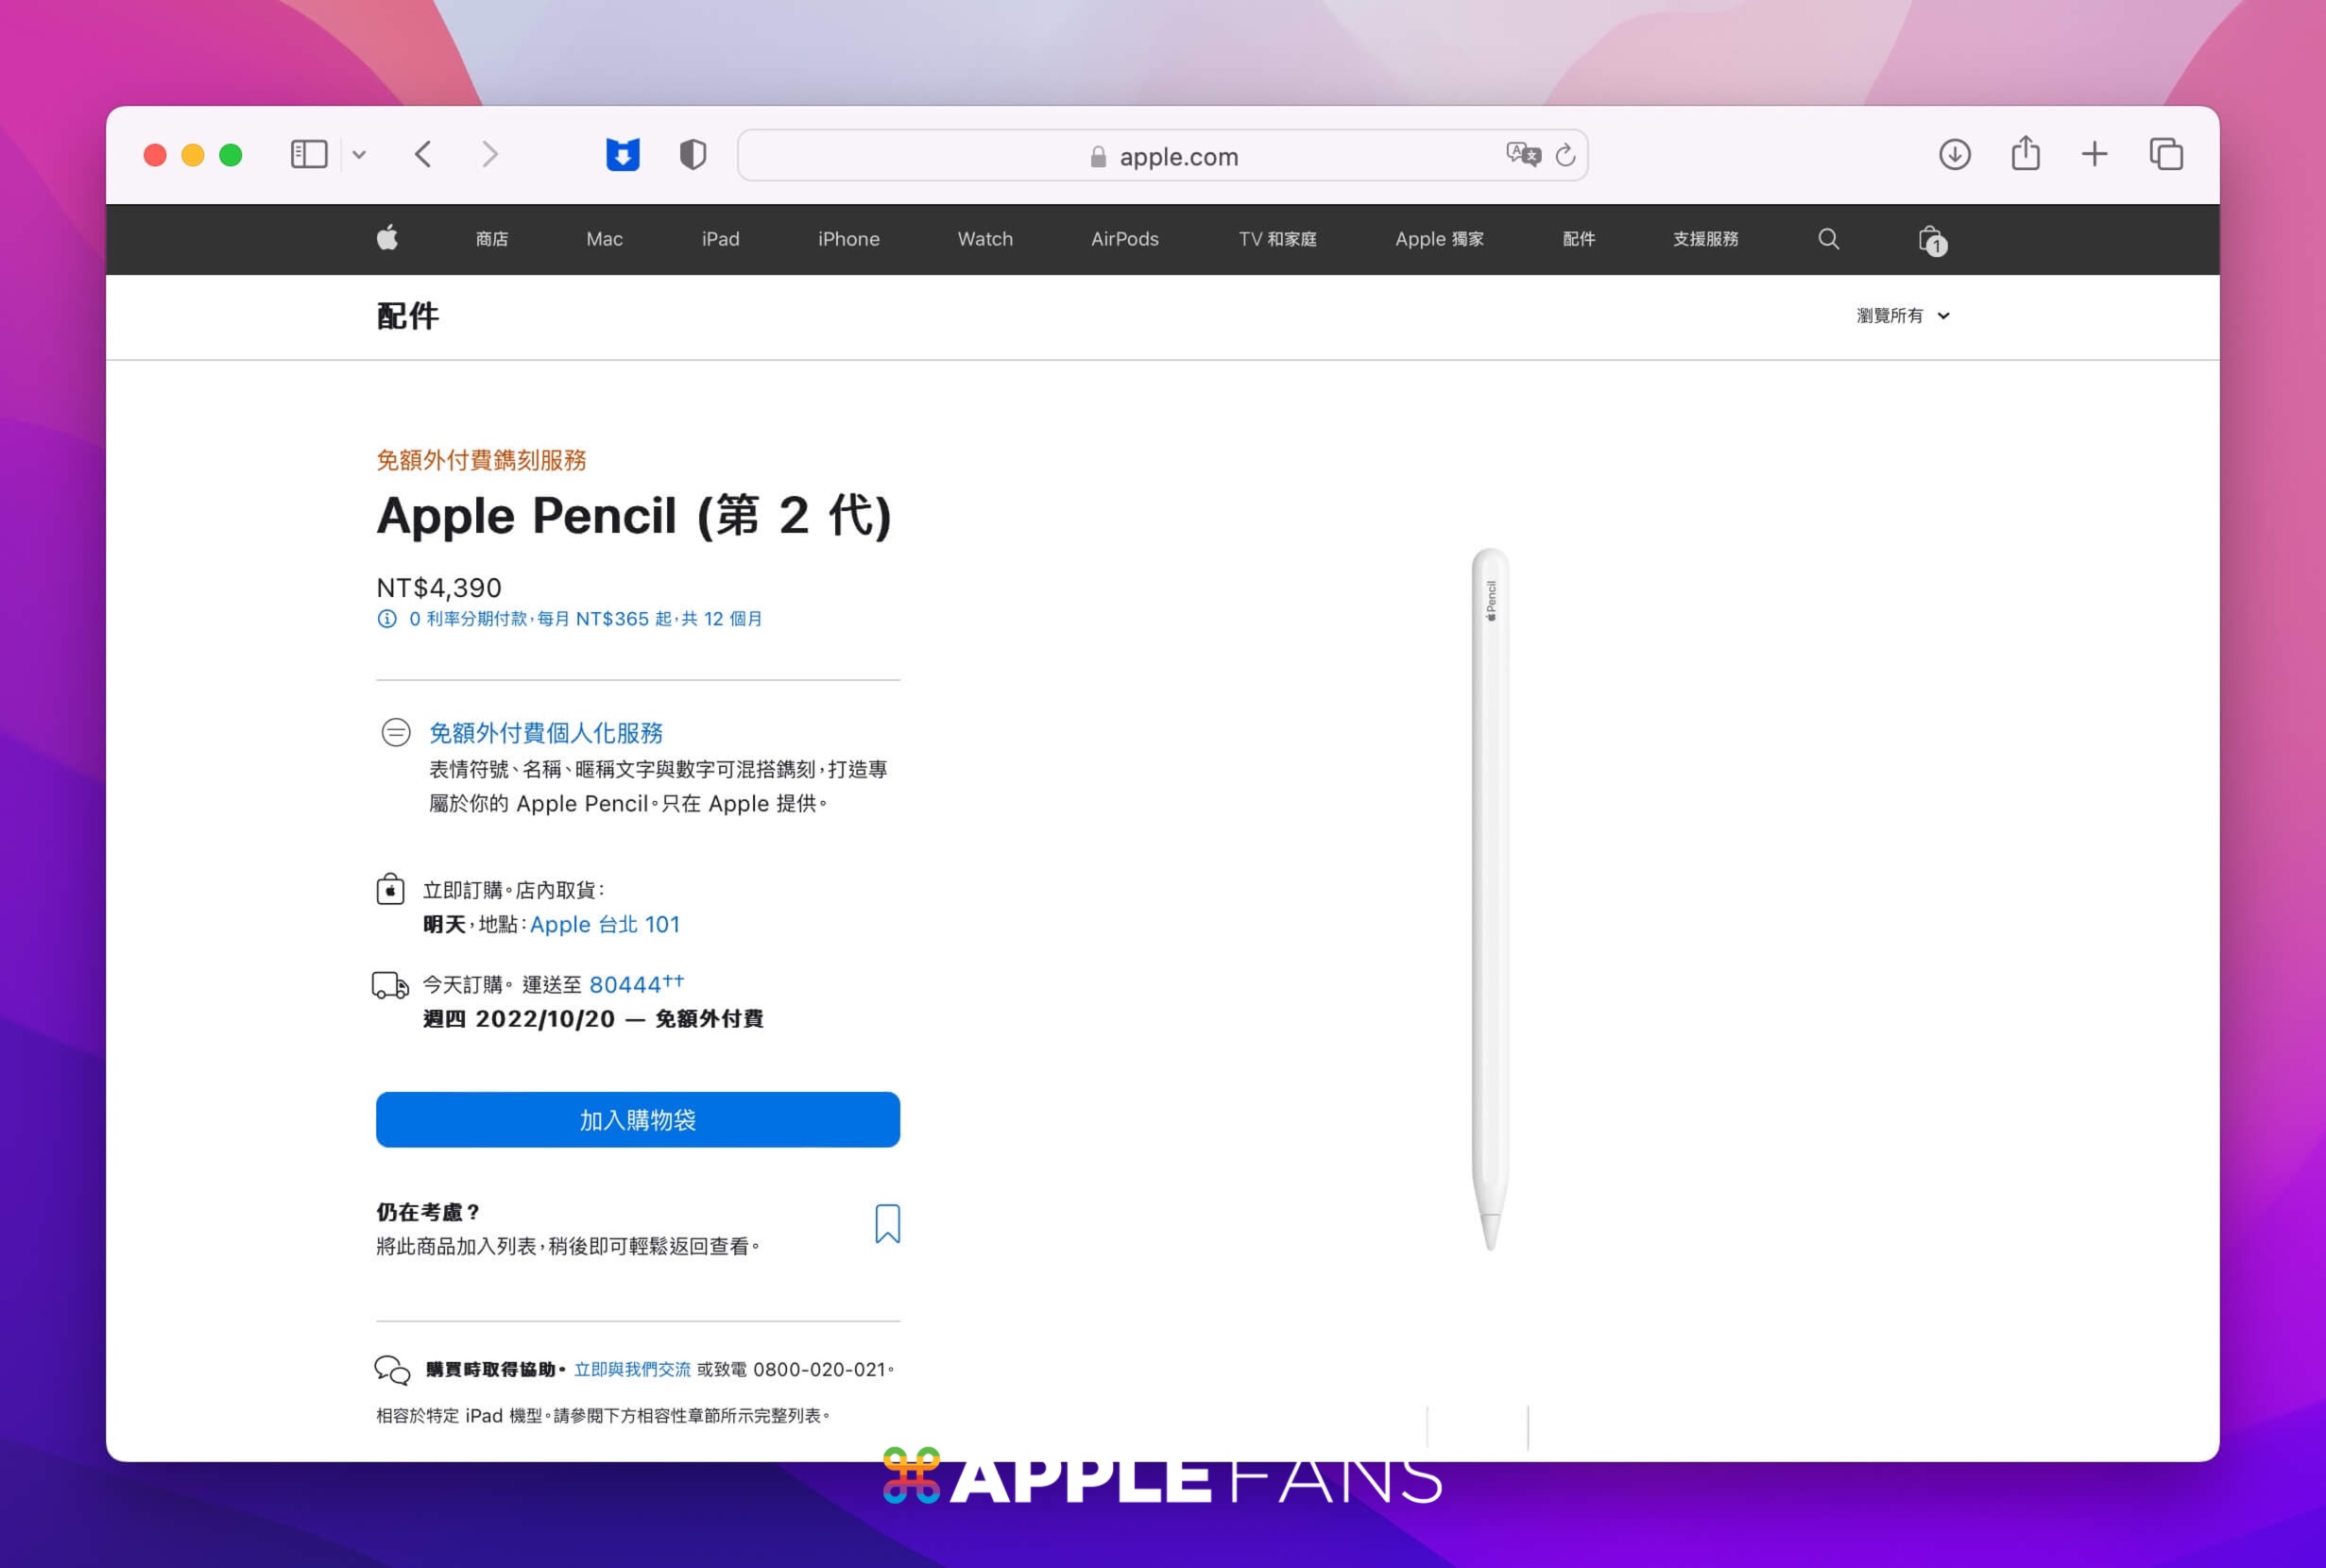The height and width of the screenshot is (1568, 2326).
Task: Select iPad from the navigation menu
Action: (721, 239)
